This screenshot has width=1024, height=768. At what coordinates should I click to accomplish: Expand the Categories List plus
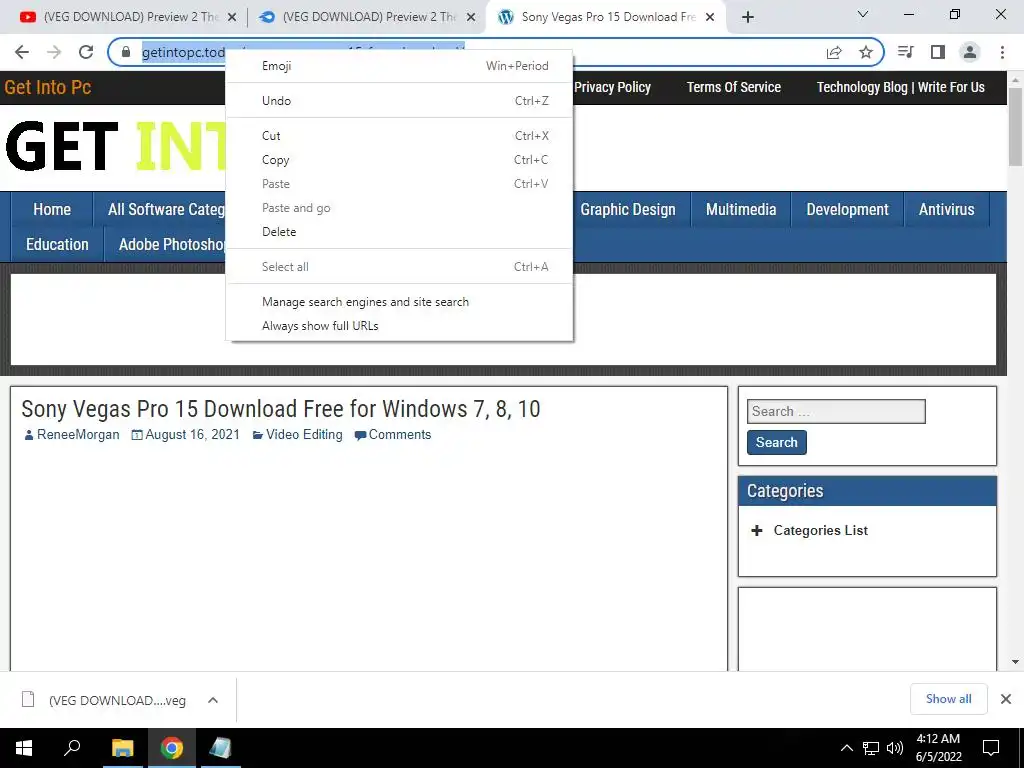pos(756,530)
